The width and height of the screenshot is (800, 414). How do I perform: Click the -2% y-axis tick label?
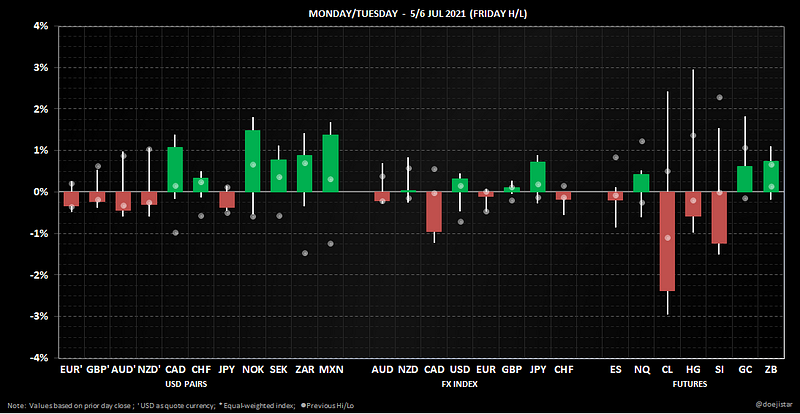[40, 275]
